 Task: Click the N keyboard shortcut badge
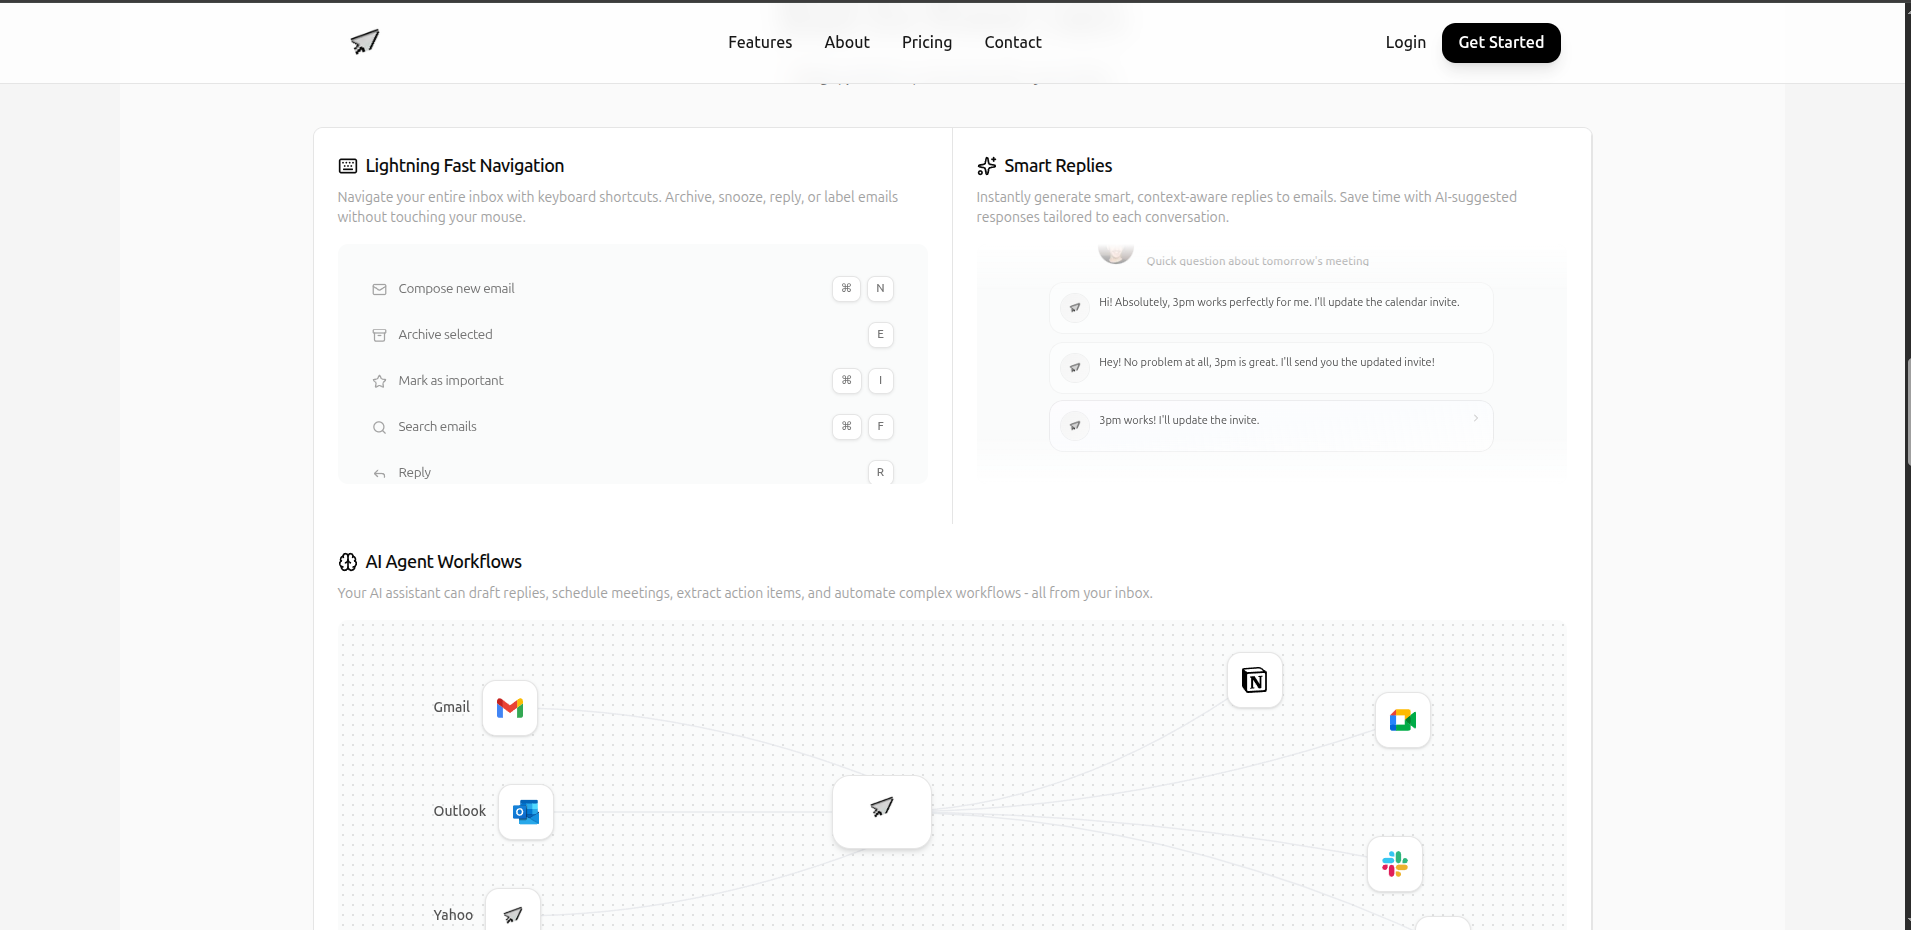pyautogui.click(x=880, y=288)
